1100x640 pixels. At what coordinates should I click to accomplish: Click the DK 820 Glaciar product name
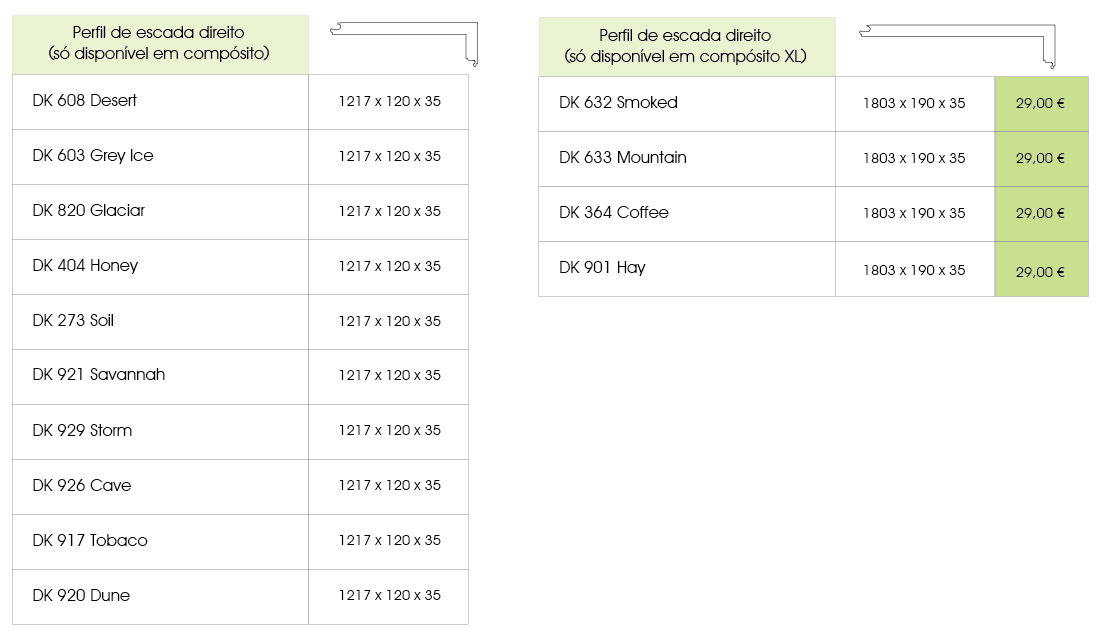coord(88,211)
